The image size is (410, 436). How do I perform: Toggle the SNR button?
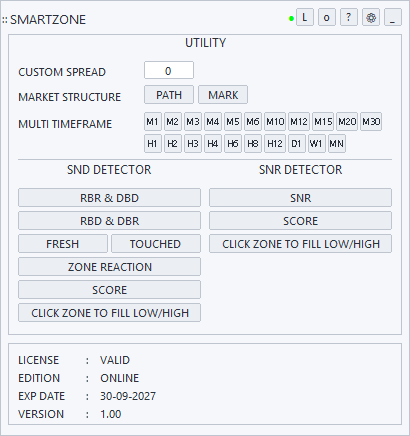[x=300, y=198]
